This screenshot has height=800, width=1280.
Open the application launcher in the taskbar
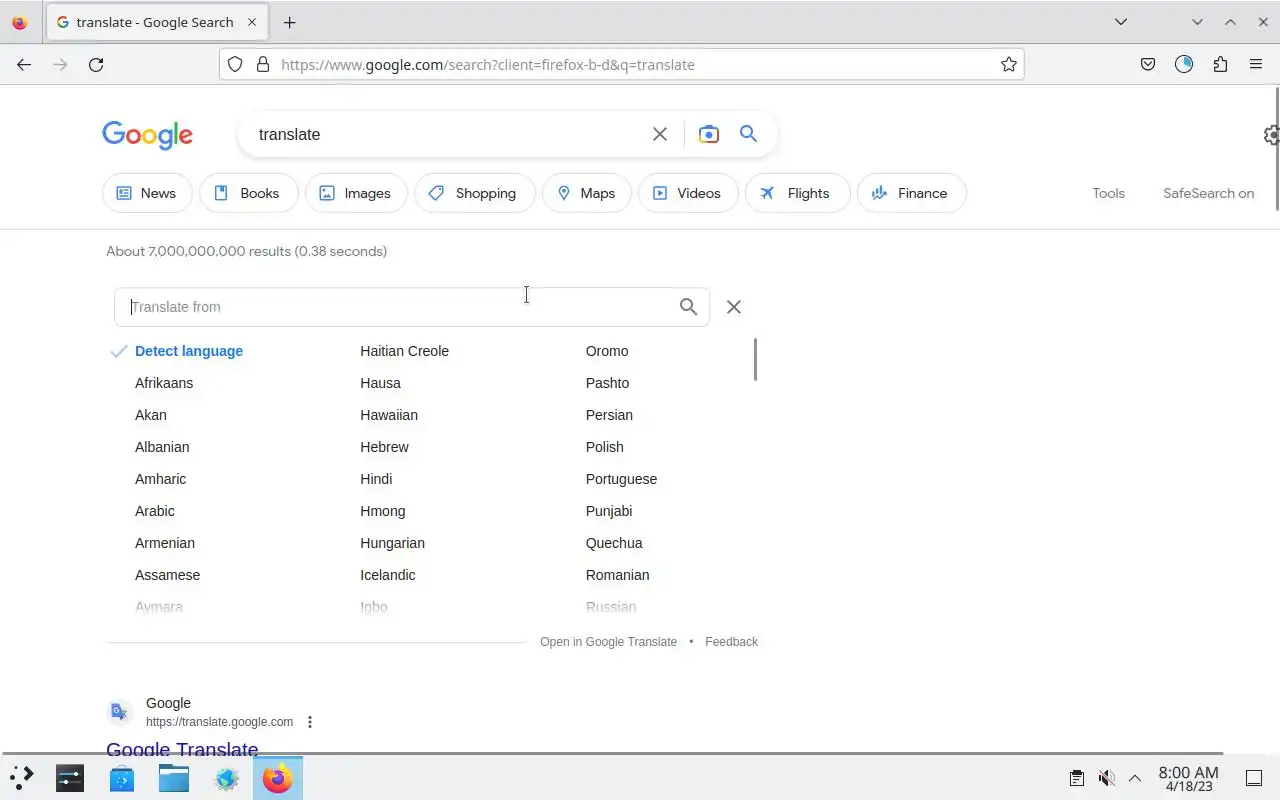[22, 778]
